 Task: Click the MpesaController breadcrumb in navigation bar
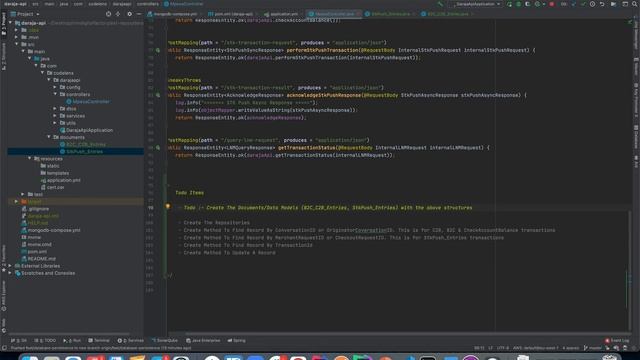(x=183, y=4)
